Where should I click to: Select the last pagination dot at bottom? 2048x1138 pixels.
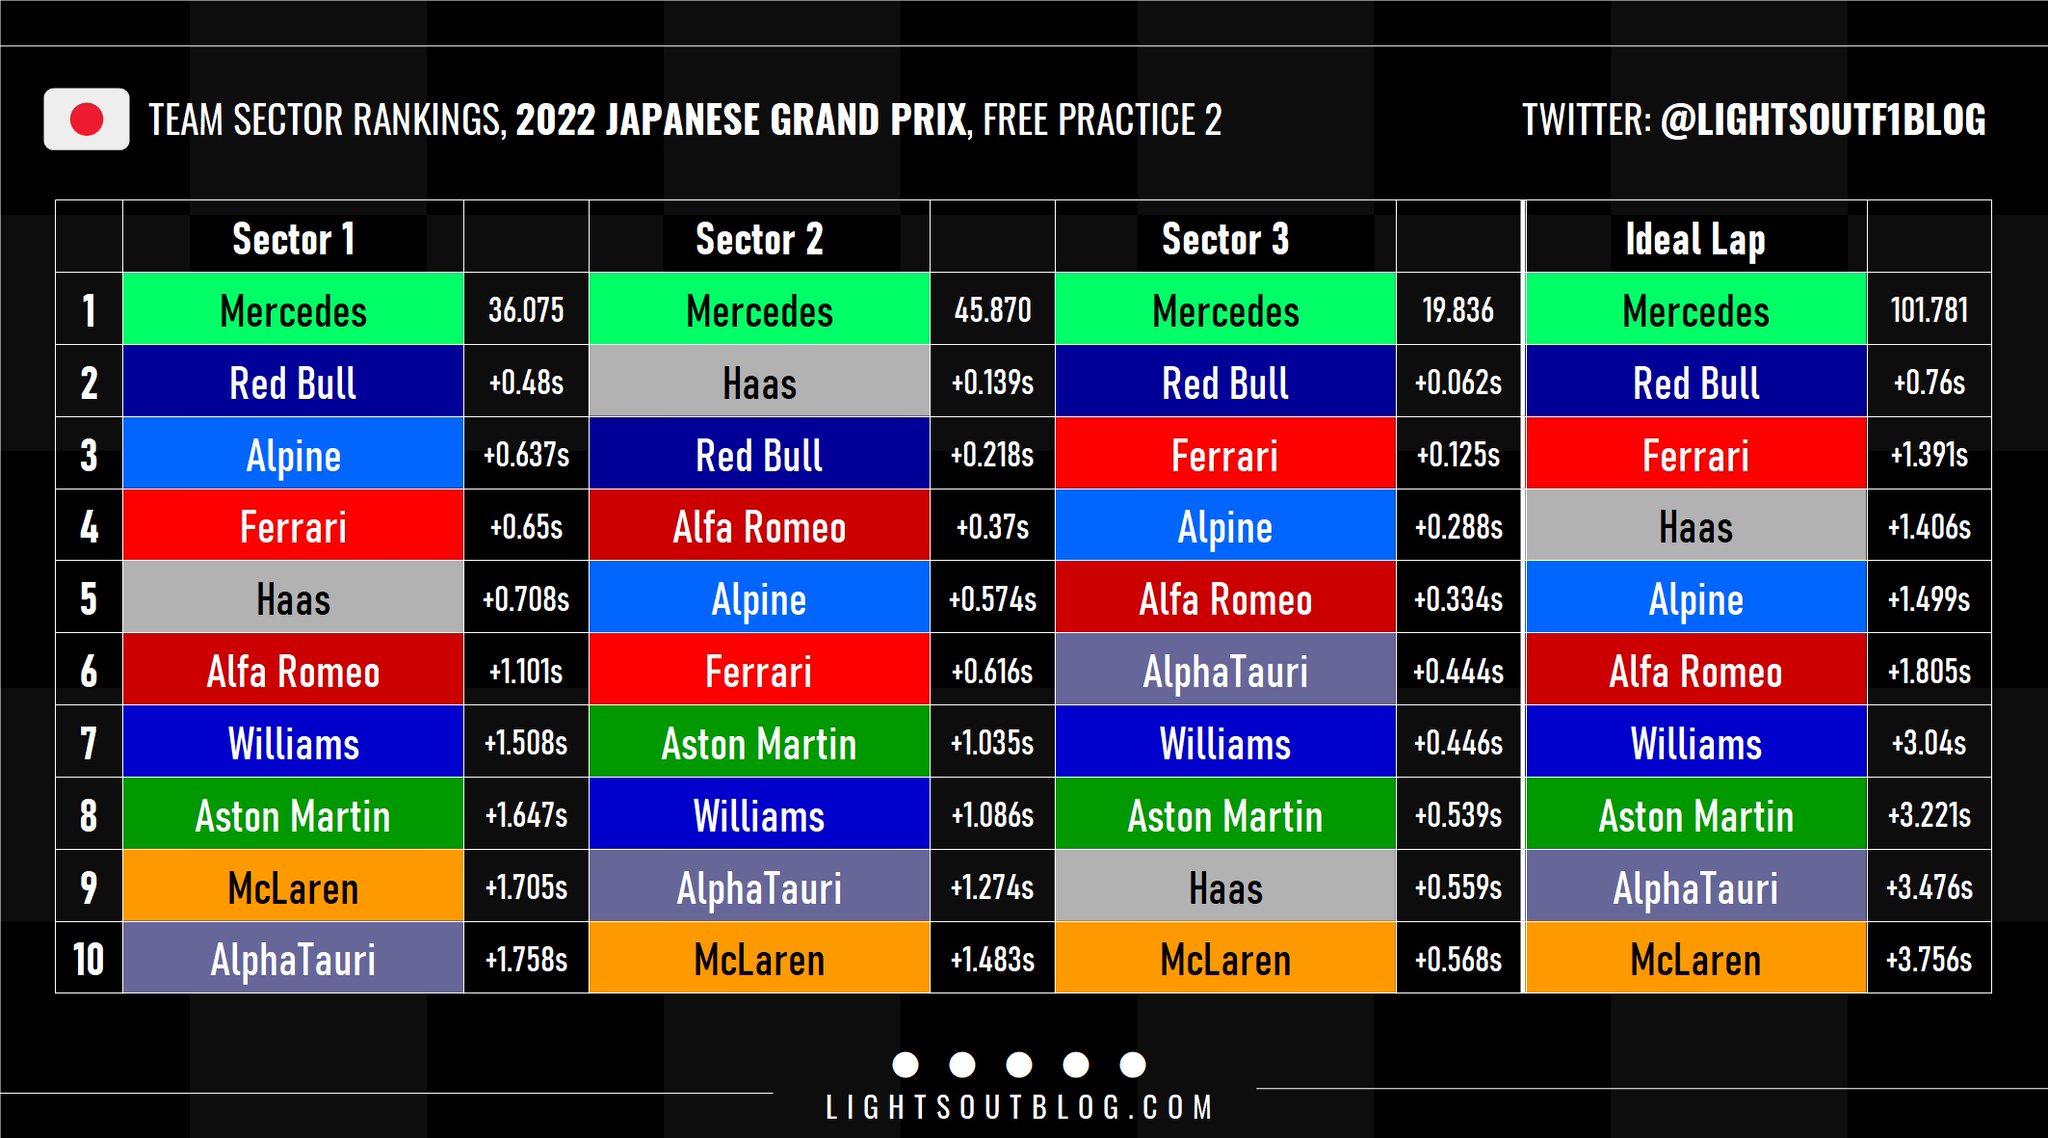tap(1133, 1064)
